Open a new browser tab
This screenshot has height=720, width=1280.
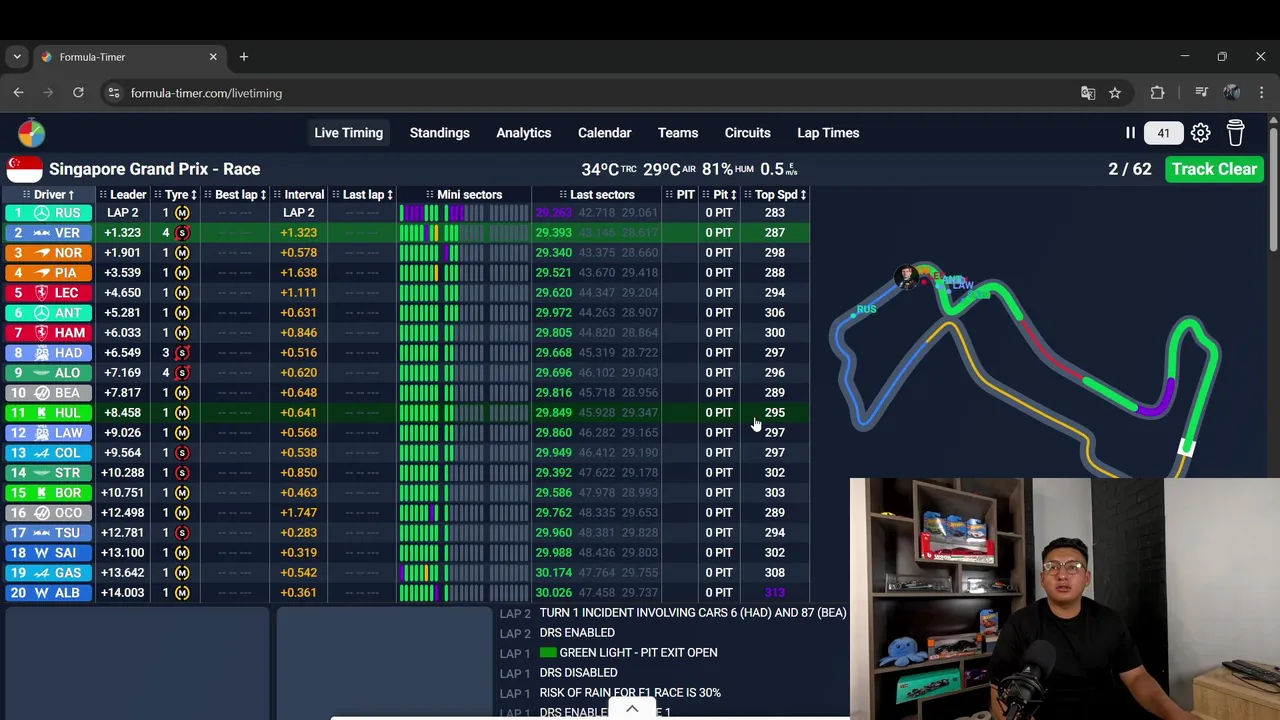243,57
